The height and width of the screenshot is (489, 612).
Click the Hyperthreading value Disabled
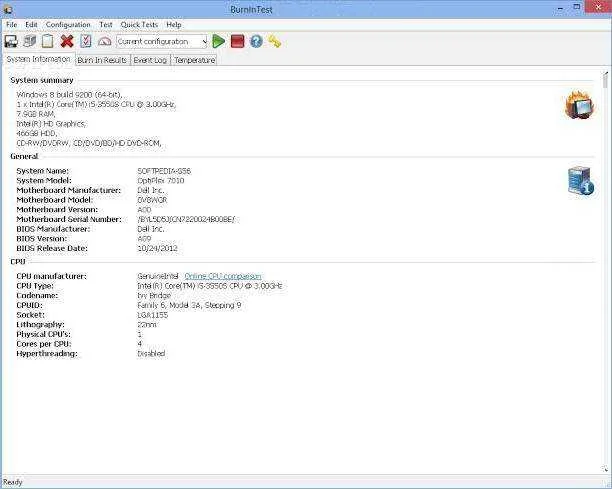151,354
